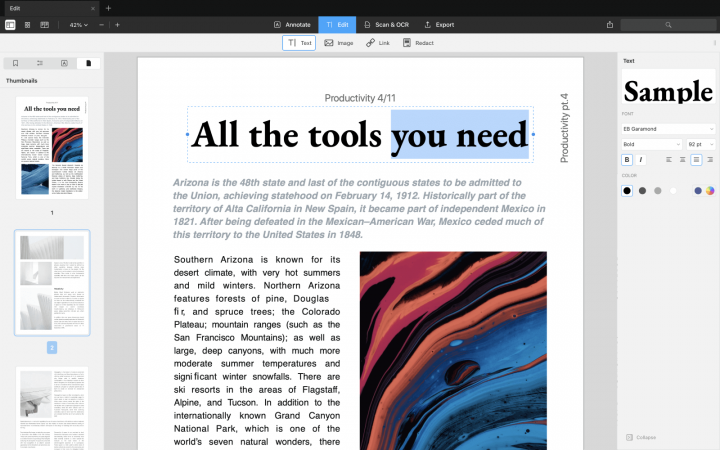Viewport: 720px width, 450px height.
Task: Click the 'Productivity 4/11' header text
Action: click(x=360, y=98)
